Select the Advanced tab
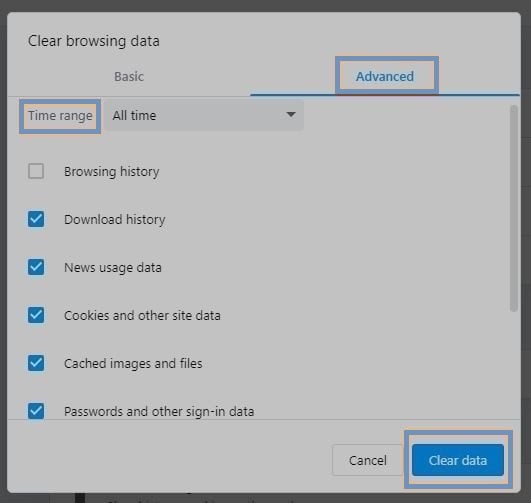 (x=385, y=77)
